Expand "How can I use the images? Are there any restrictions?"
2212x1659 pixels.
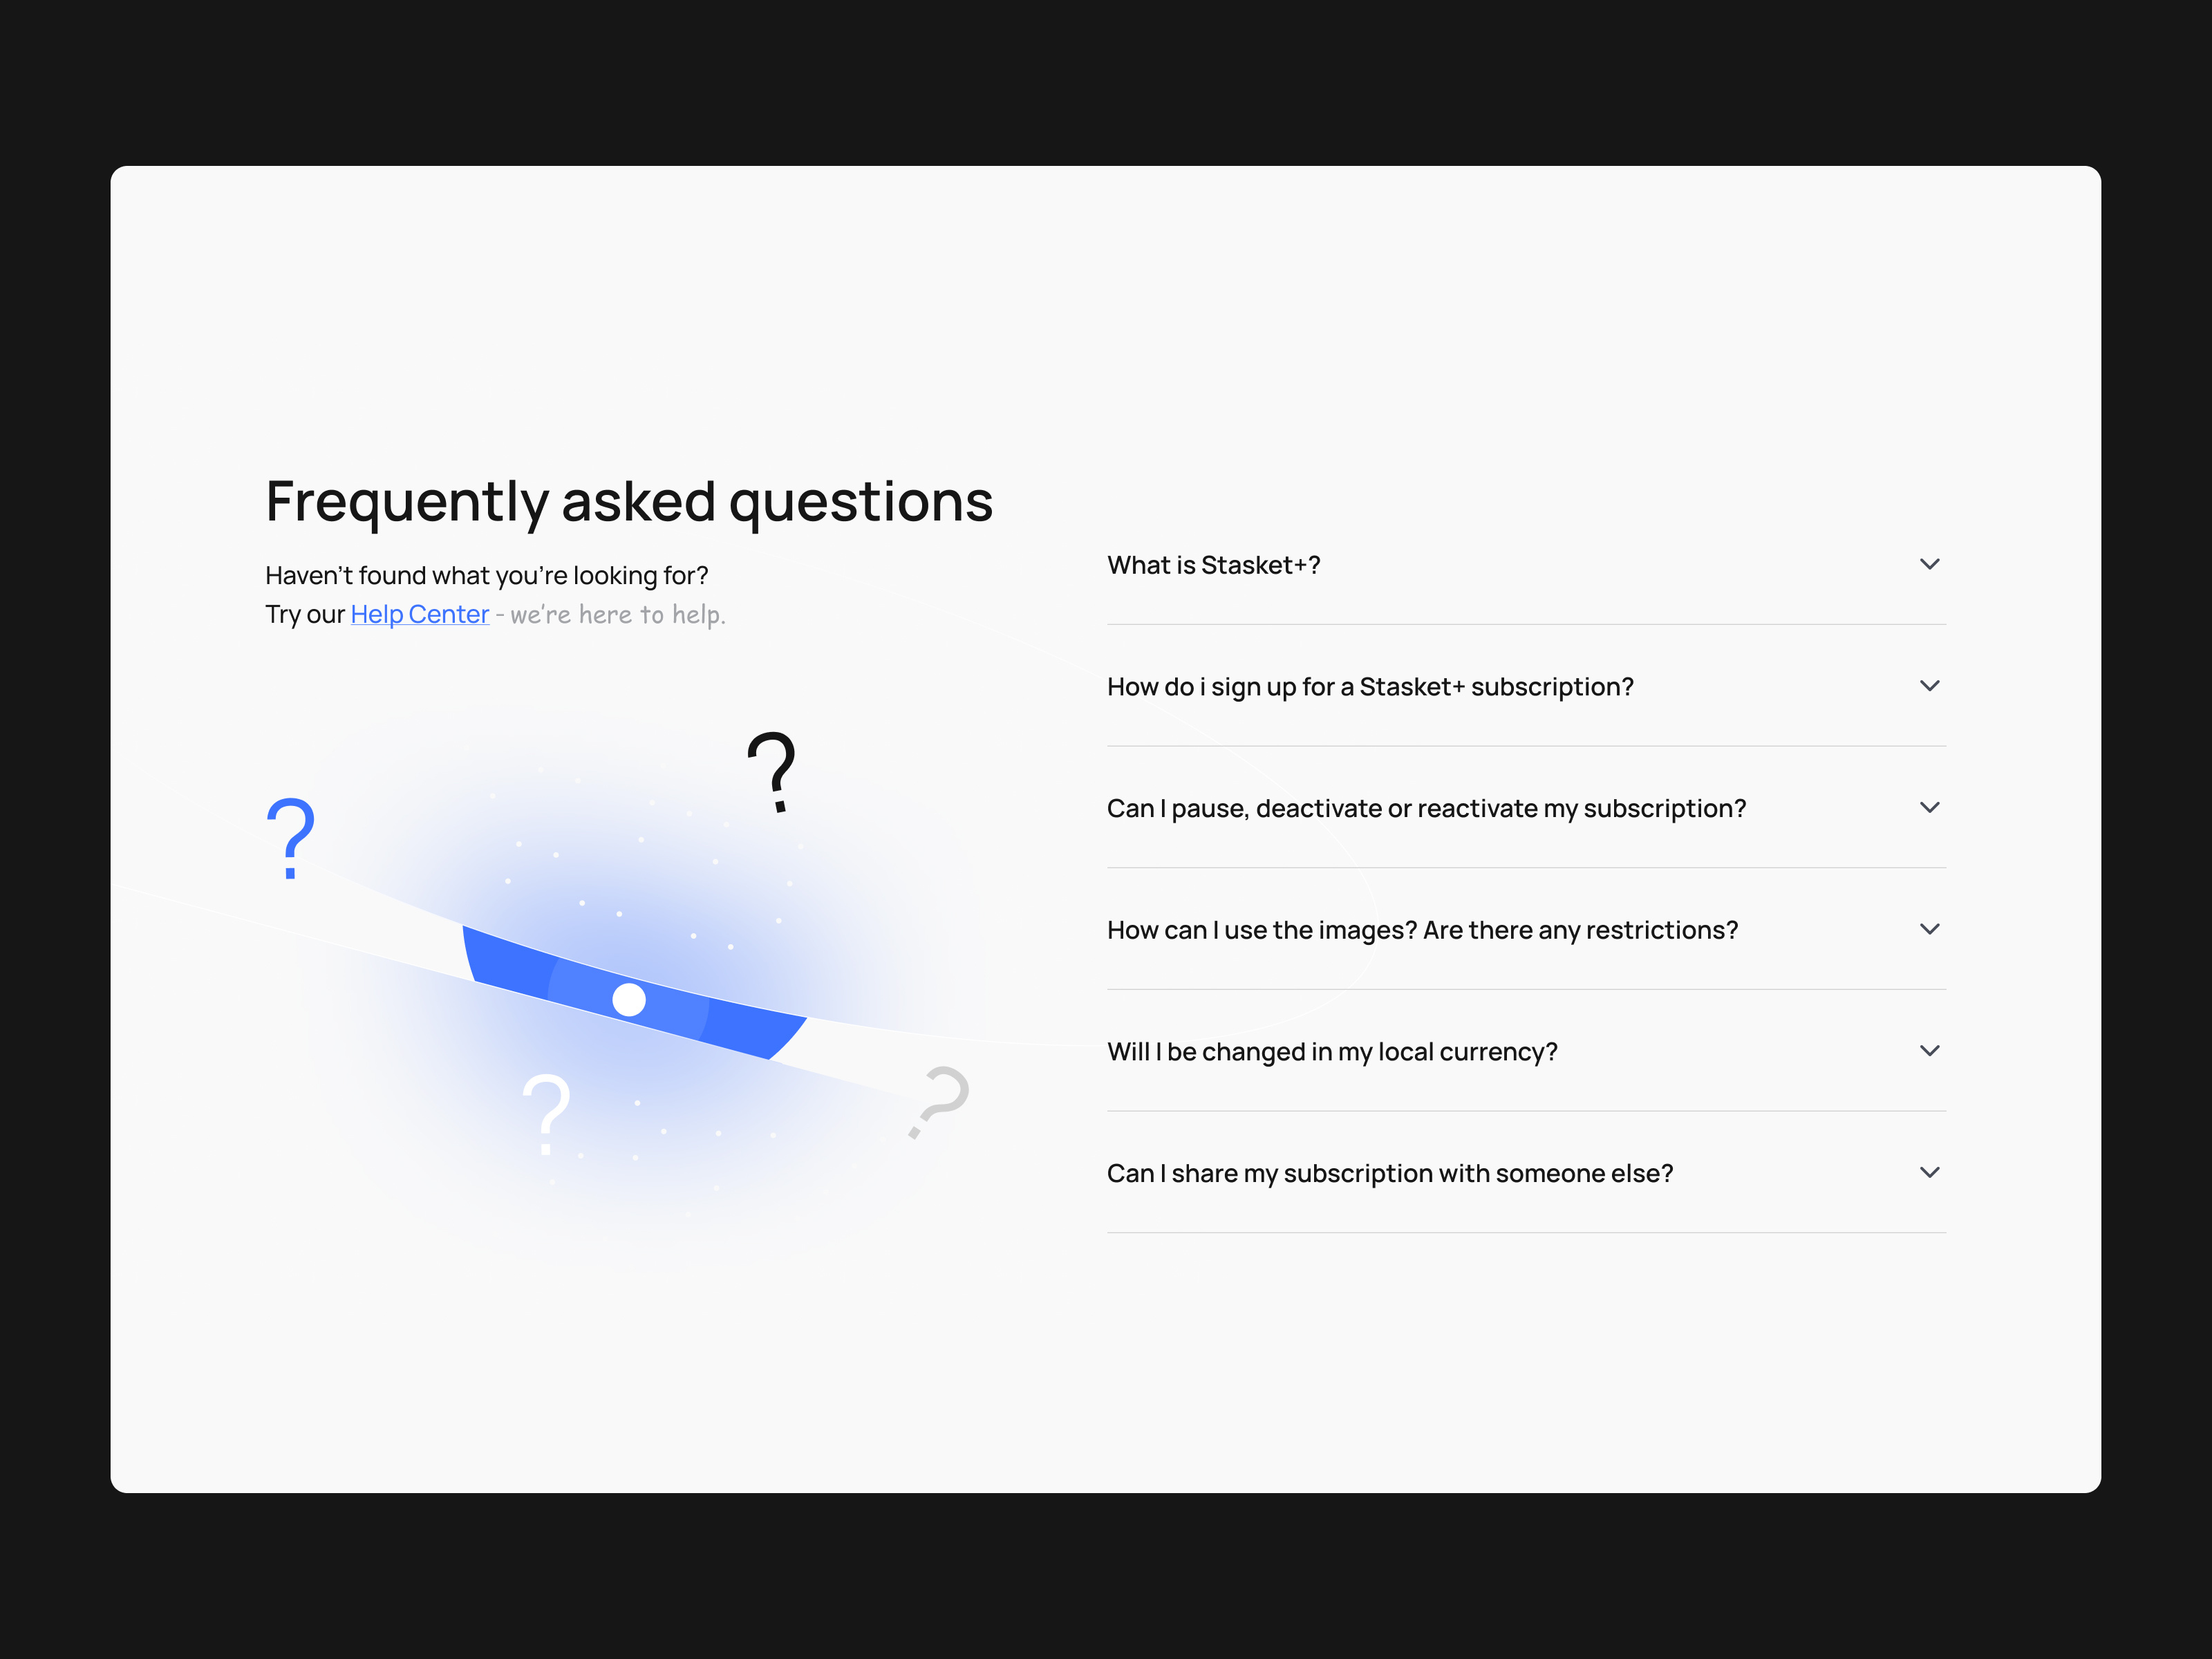pyautogui.click(x=1422, y=929)
